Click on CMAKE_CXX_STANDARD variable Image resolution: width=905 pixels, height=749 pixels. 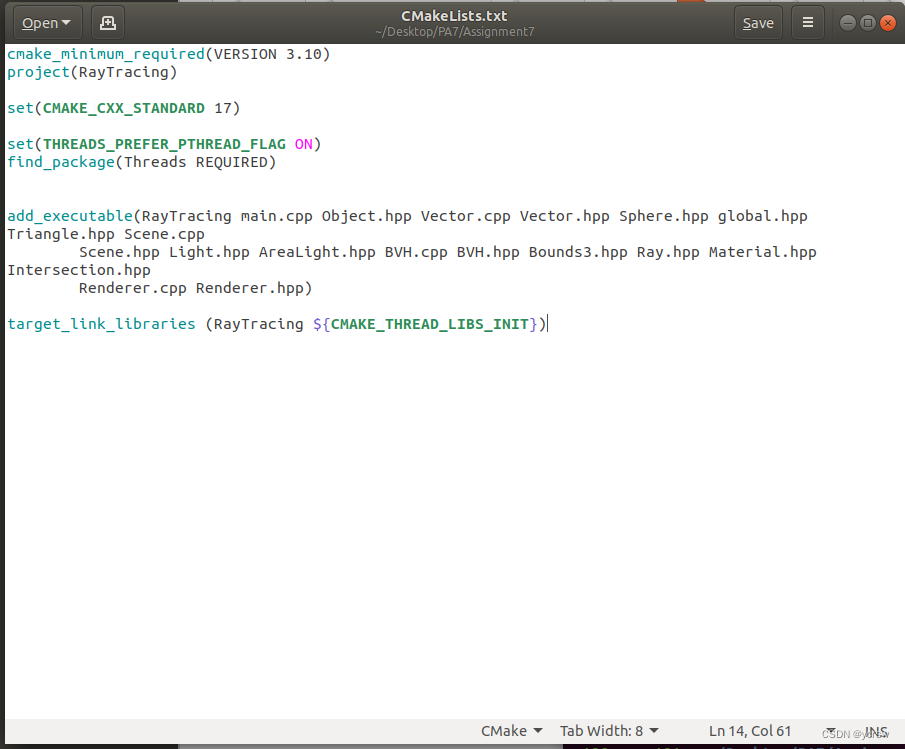(124, 108)
